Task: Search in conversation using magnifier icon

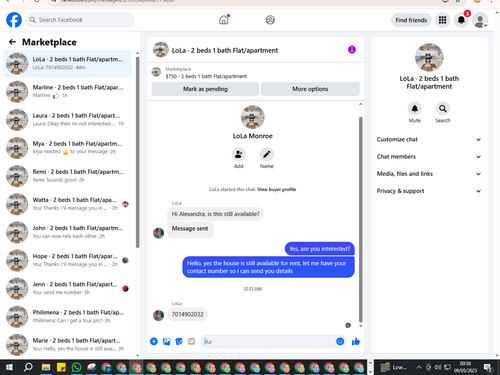Action: coord(443,109)
